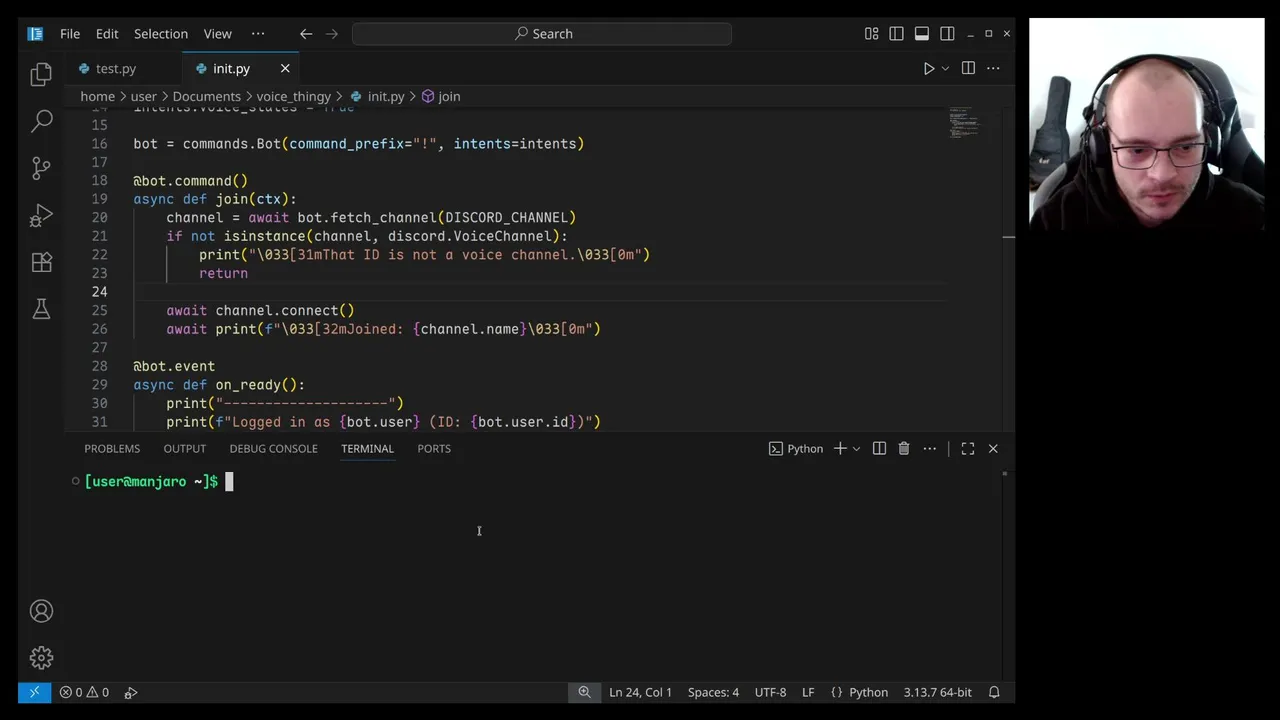Open the View menu
Screen dimensions: 1280x720
[x=217, y=33]
